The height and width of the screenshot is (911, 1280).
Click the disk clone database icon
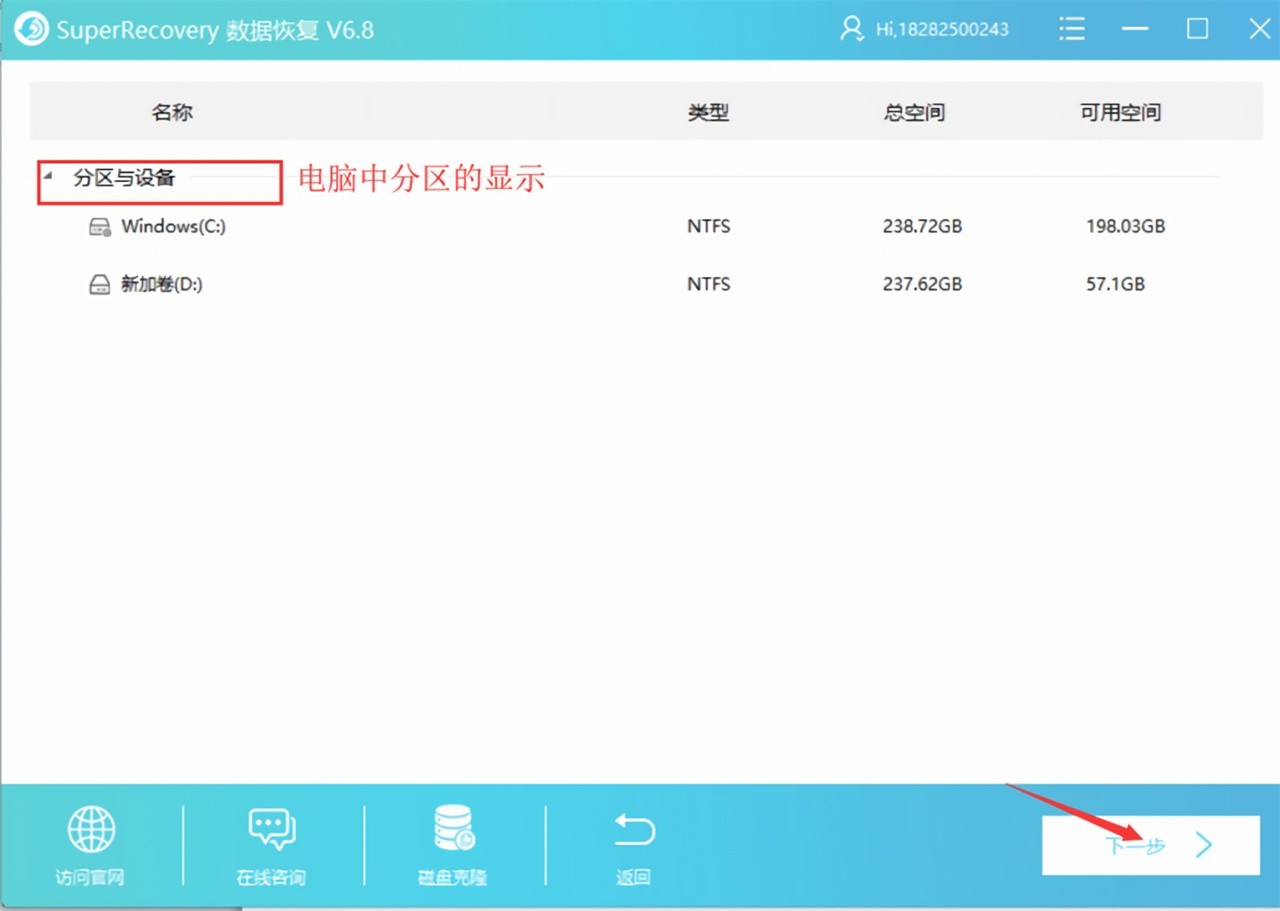pyautogui.click(x=453, y=829)
